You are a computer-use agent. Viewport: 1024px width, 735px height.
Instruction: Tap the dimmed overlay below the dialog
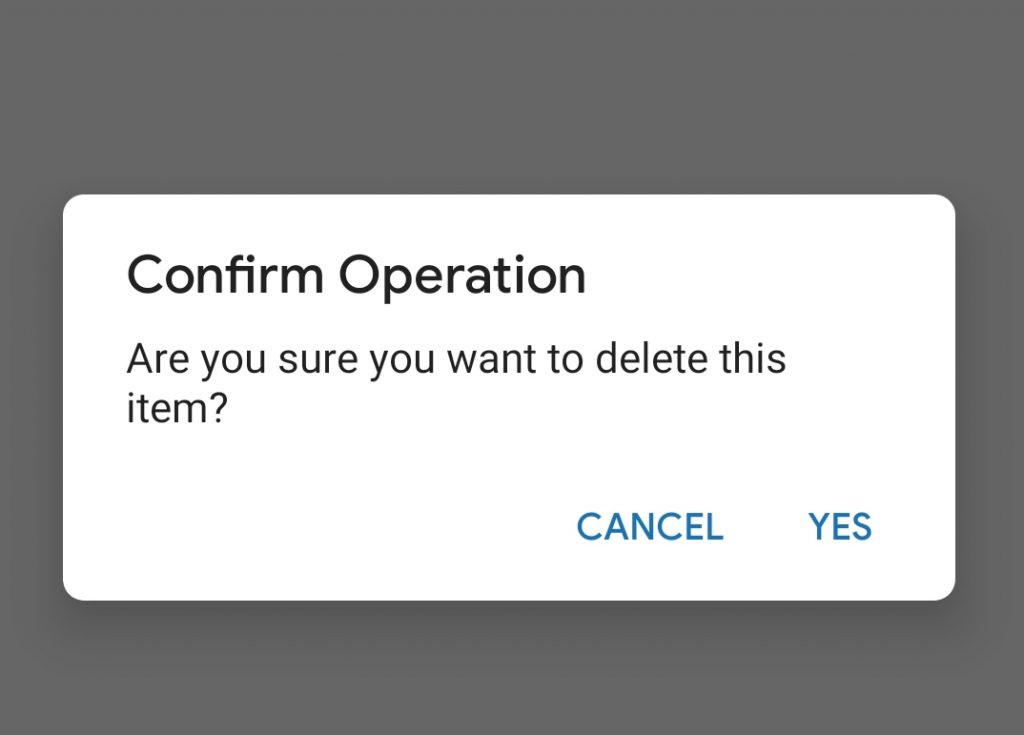pyautogui.click(x=512, y=670)
